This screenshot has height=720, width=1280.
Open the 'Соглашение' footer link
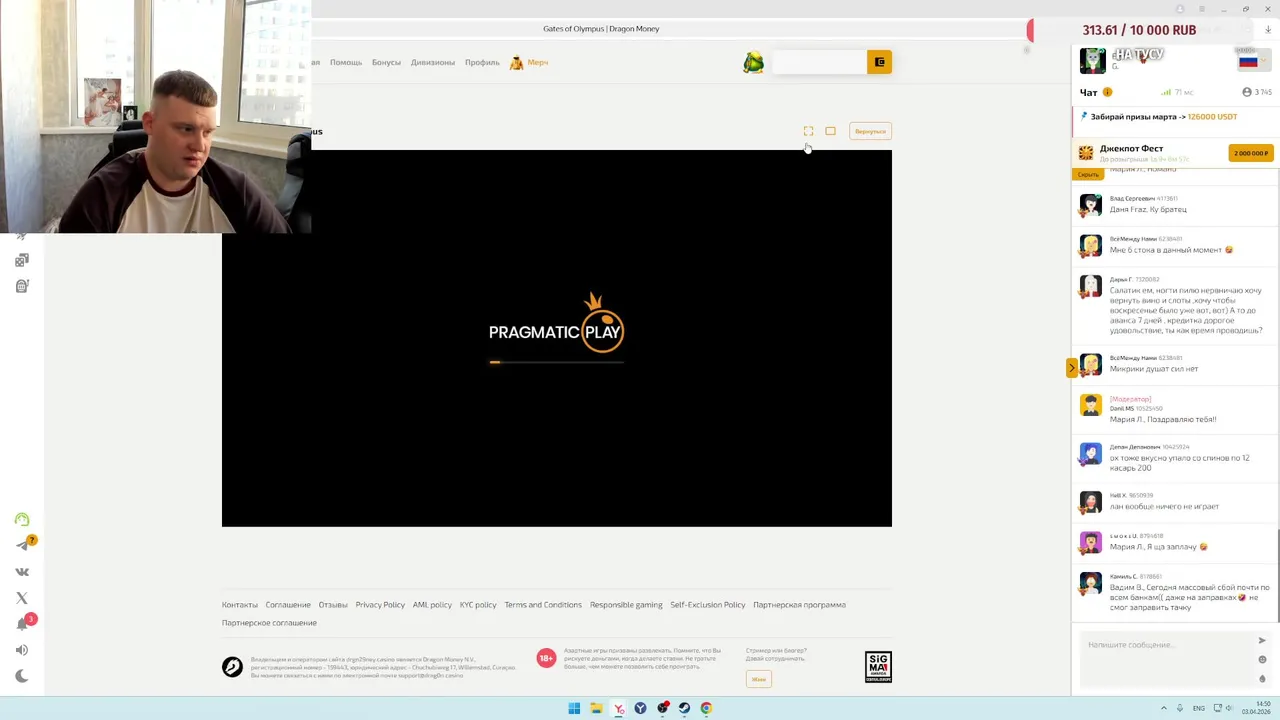tap(288, 605)
